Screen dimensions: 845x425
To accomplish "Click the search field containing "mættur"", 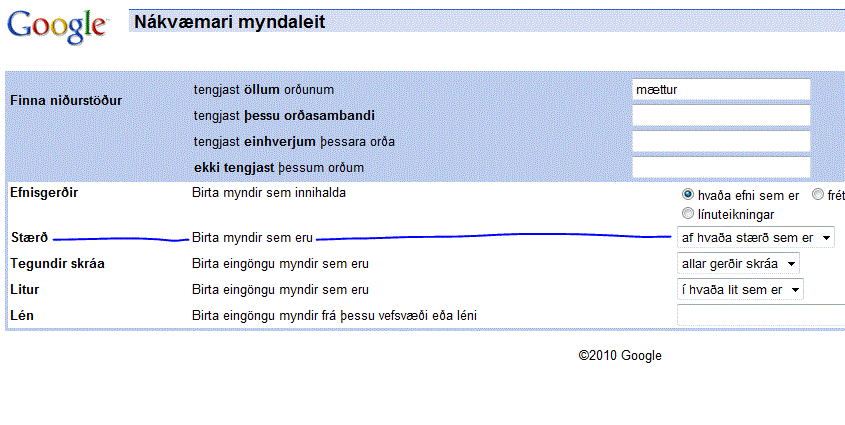I will point(720,90).
